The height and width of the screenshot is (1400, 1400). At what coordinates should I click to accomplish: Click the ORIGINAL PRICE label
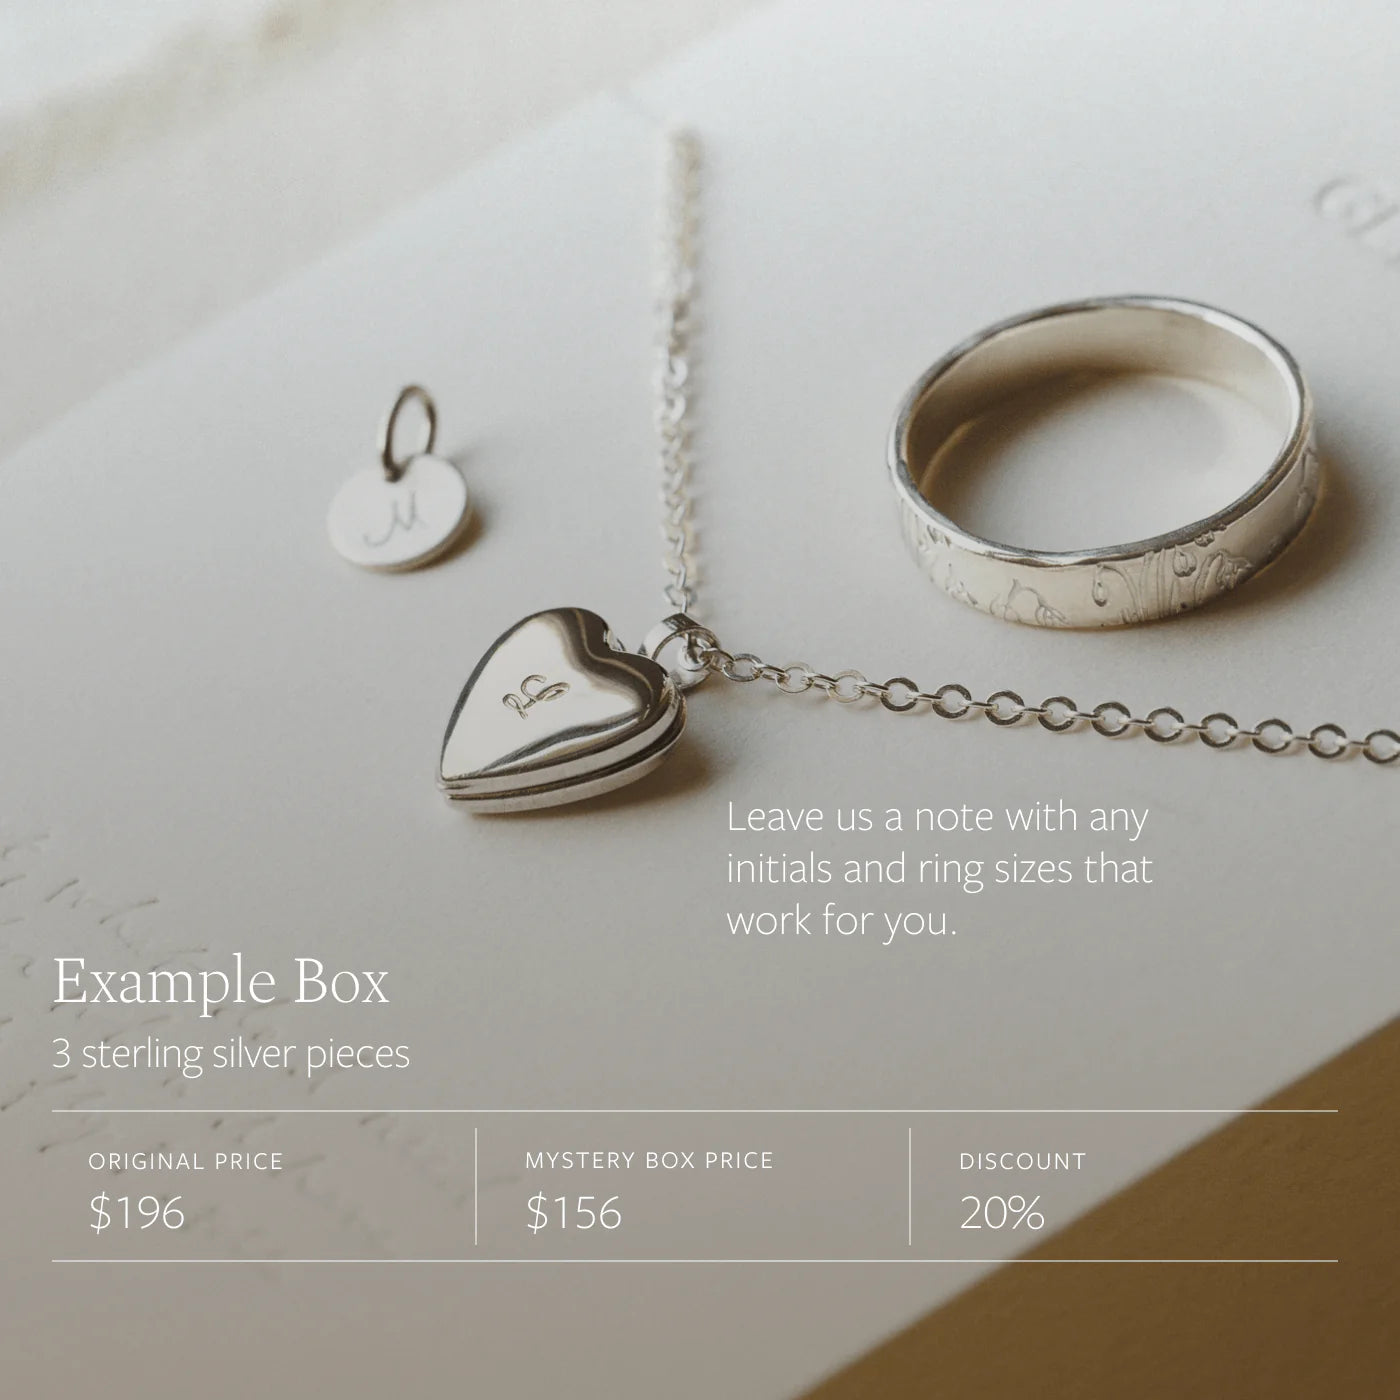point(186,1162)
